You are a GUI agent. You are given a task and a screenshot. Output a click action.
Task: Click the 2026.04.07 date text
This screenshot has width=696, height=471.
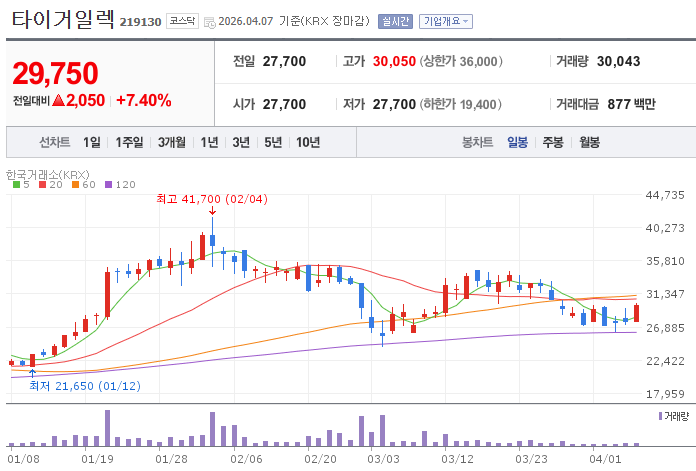(245, 21)
